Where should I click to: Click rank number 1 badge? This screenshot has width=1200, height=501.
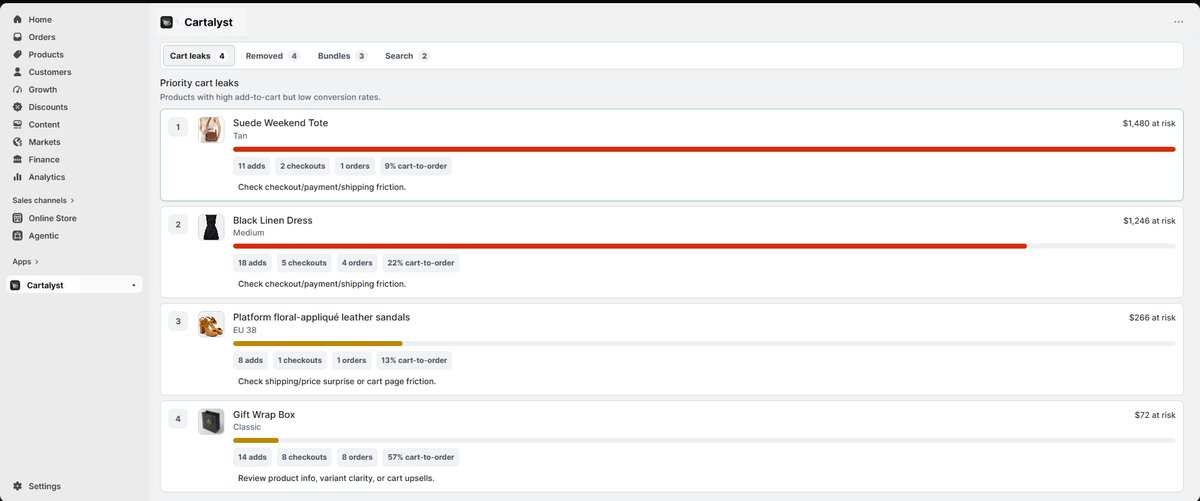click(178, 127)
